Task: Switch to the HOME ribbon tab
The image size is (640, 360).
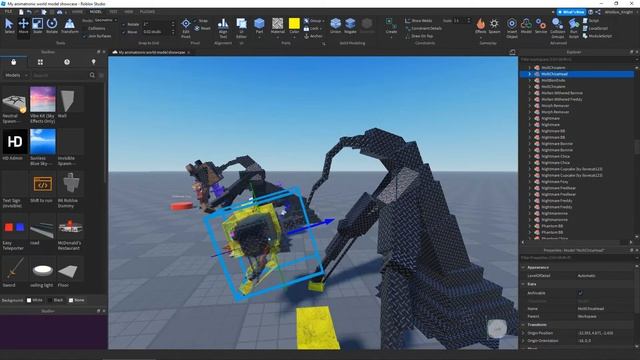Action: click(x=77, y=12)
